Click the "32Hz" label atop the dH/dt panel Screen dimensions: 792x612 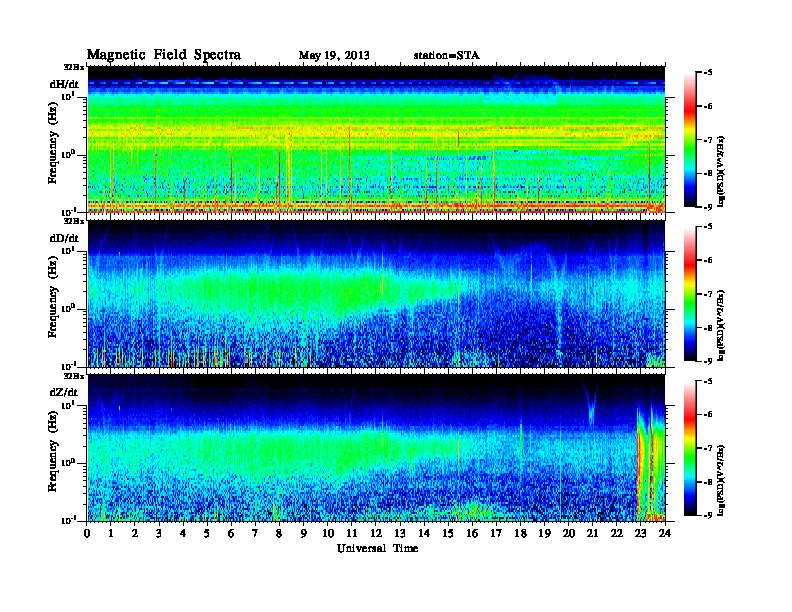tap(74, 67)
